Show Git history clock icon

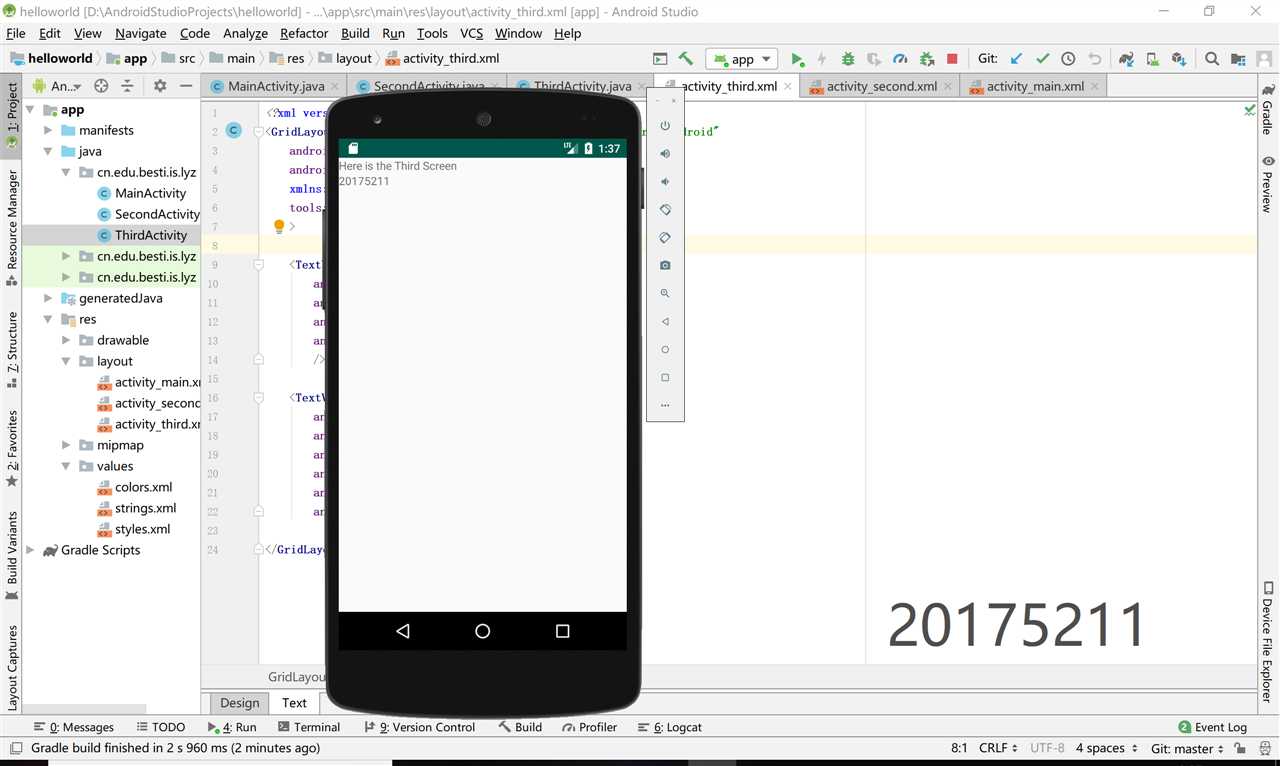click(1068, 59)
